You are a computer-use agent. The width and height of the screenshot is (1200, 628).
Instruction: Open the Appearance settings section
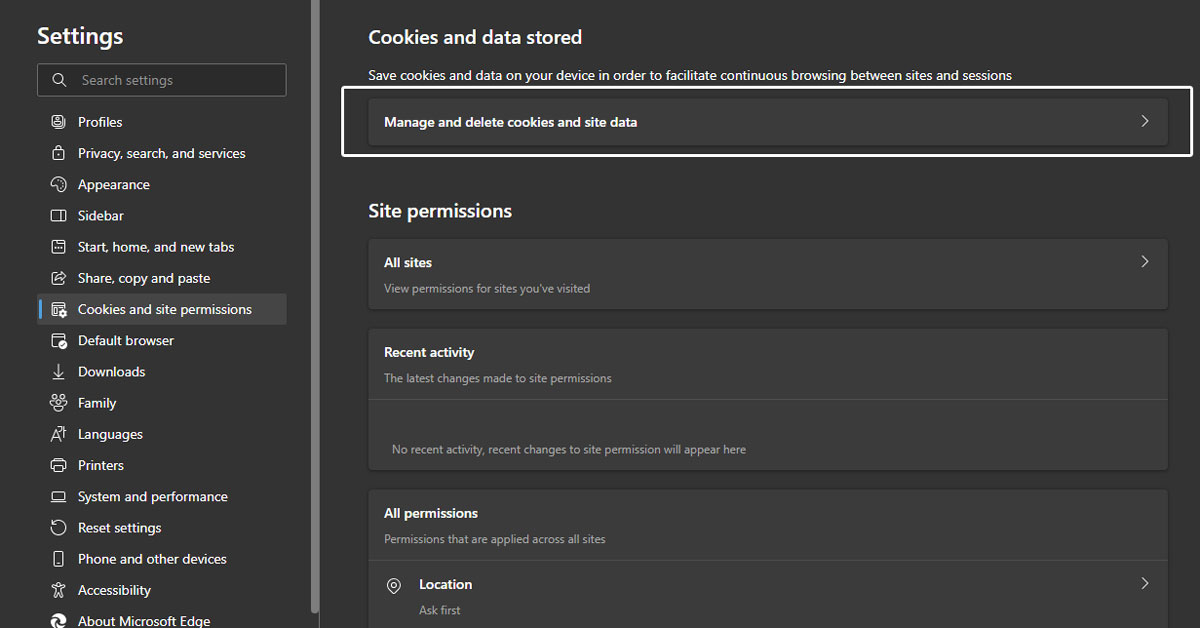click(x=162, y=184)
